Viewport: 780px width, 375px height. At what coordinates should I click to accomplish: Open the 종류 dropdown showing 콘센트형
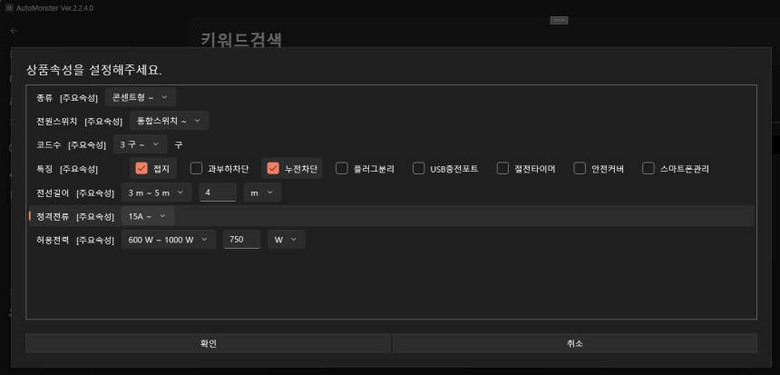click(x=140, y=97)
